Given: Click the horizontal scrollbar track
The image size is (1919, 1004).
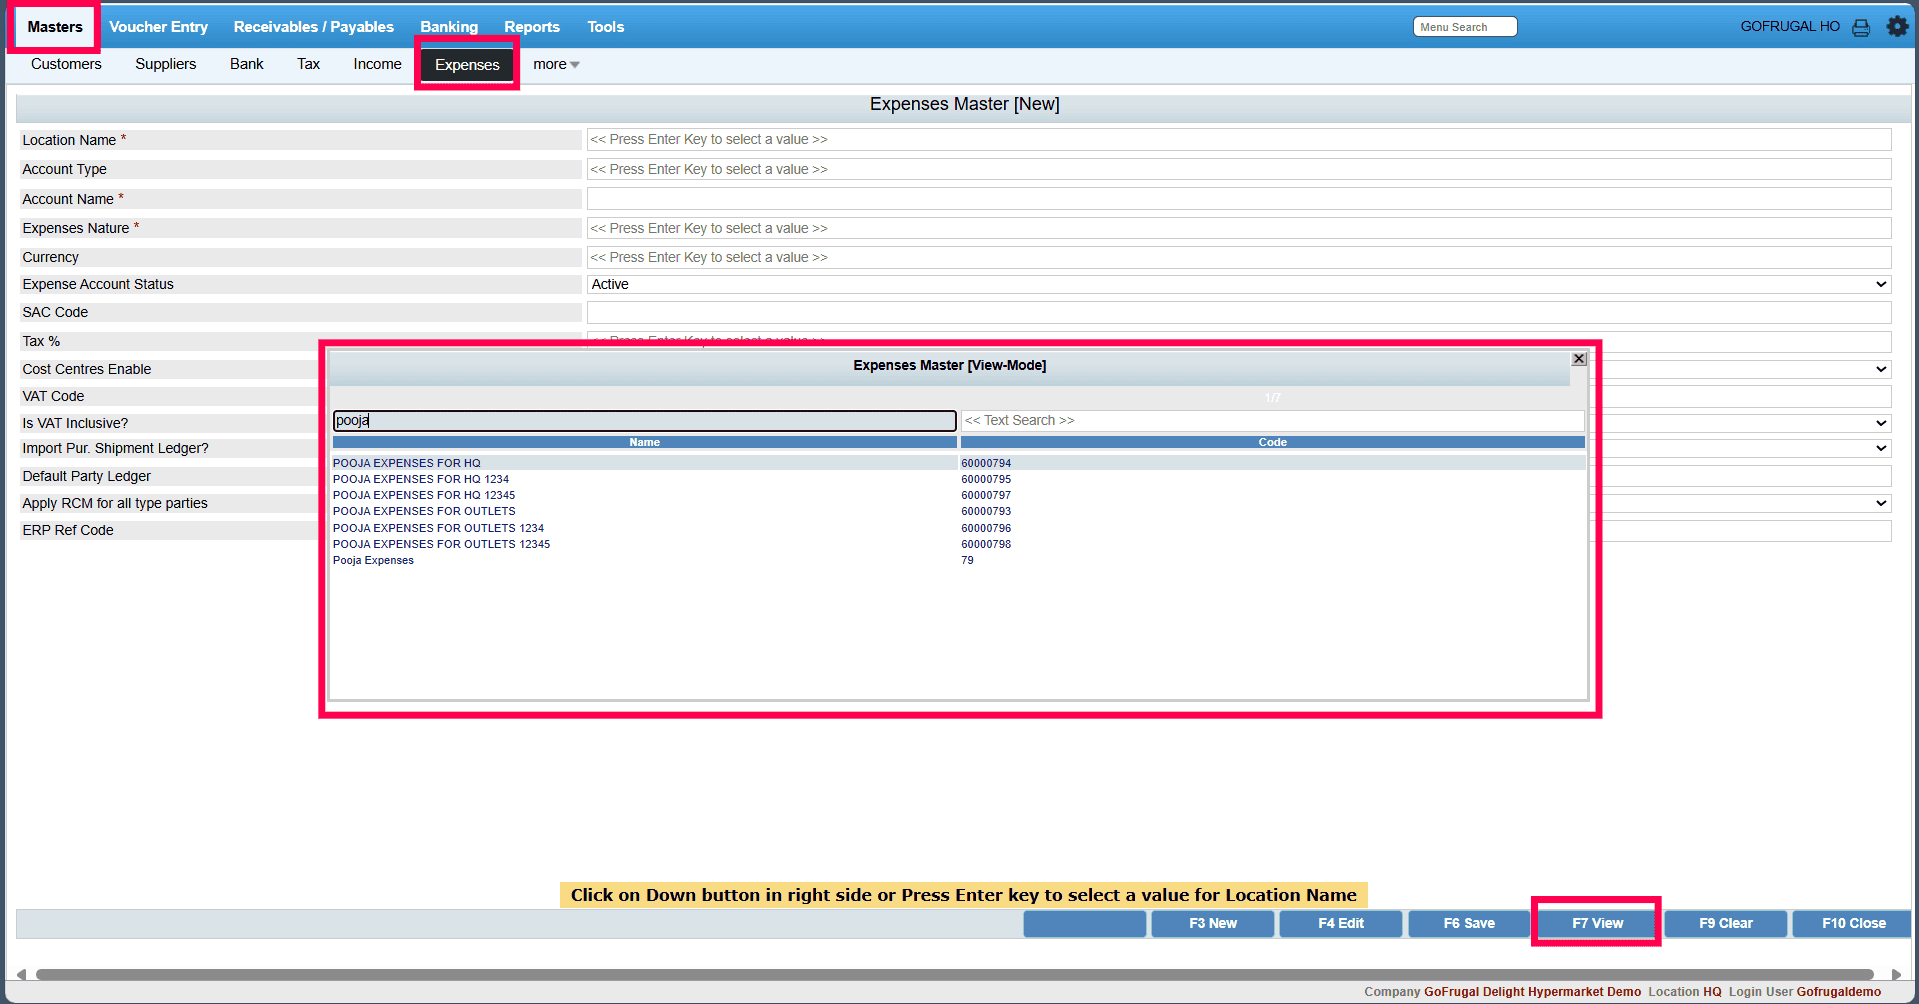Looking at the screenshot, I should pos(955,974).
